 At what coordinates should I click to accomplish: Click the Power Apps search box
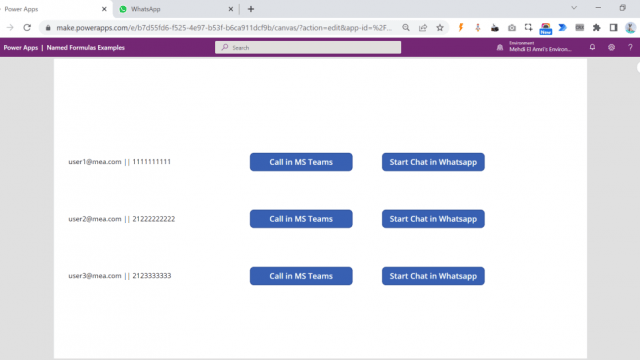308,47
